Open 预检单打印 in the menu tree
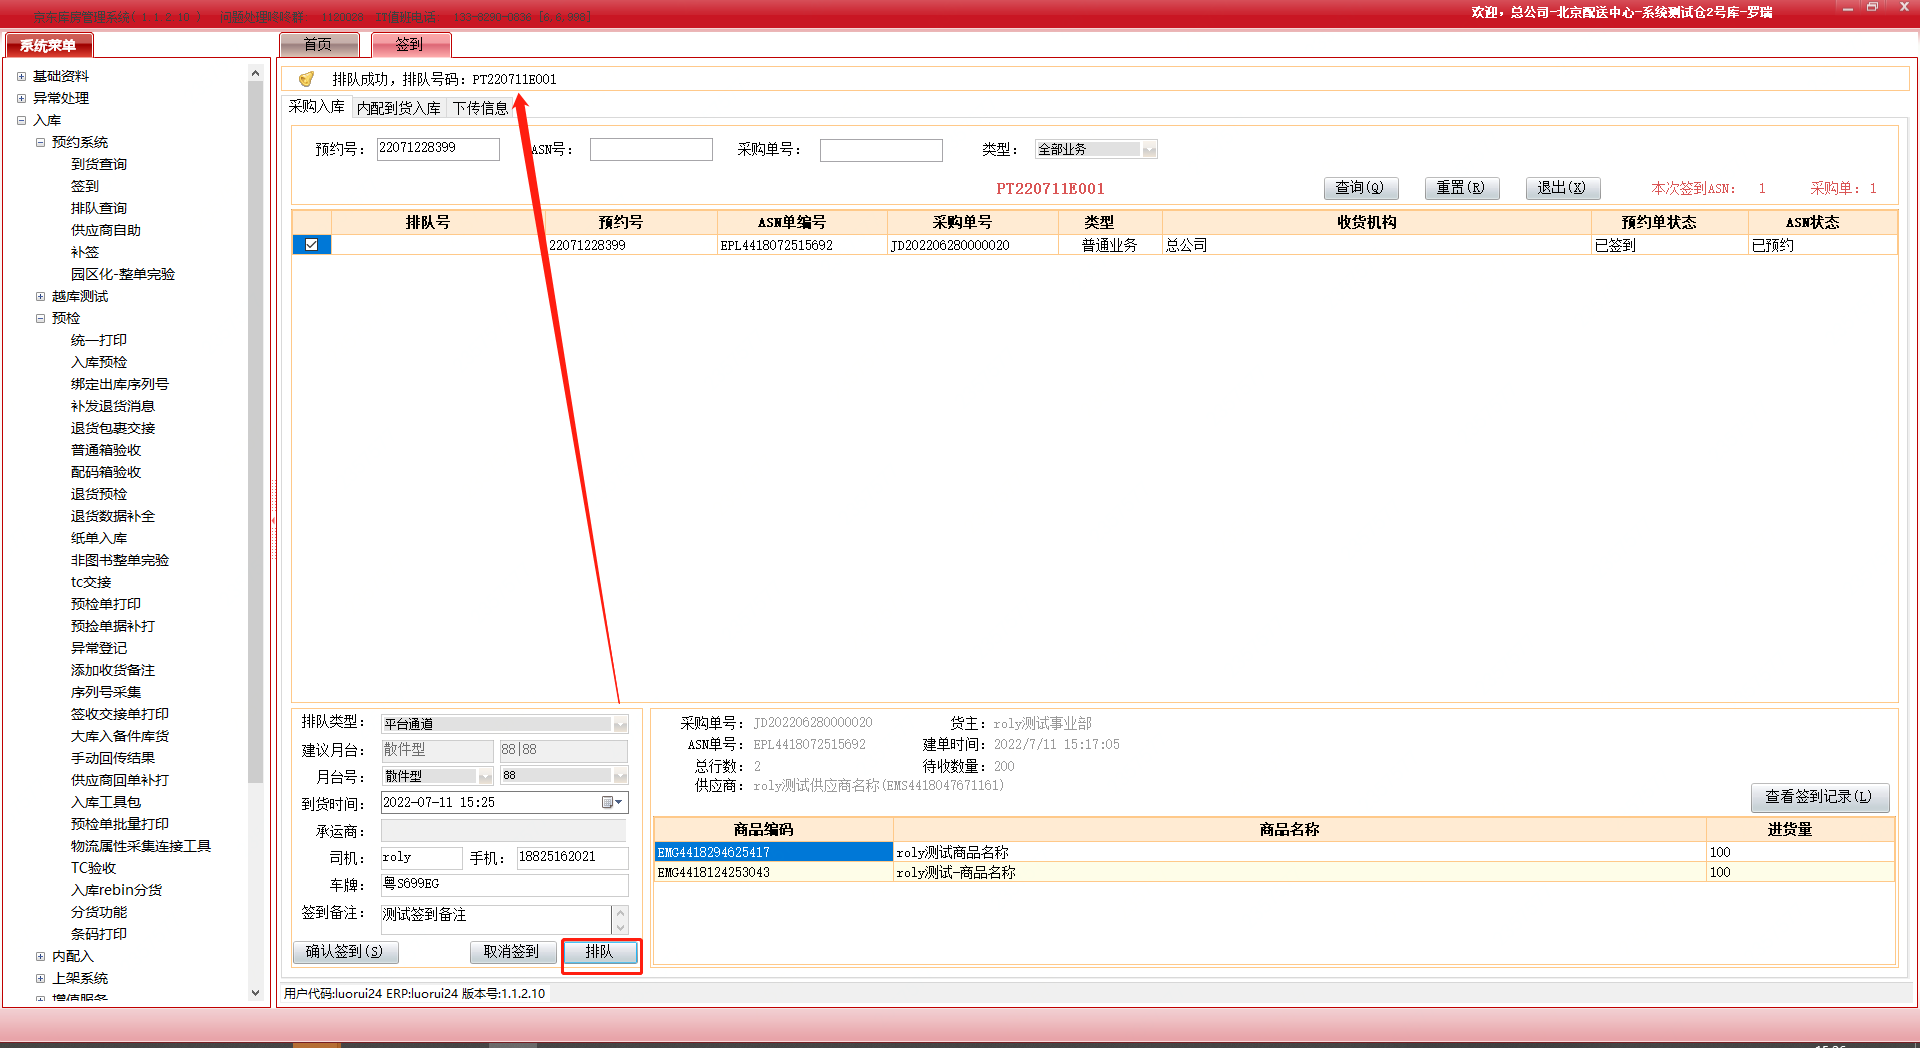This screenshot has height=1048, width=1920. (106, 604)
